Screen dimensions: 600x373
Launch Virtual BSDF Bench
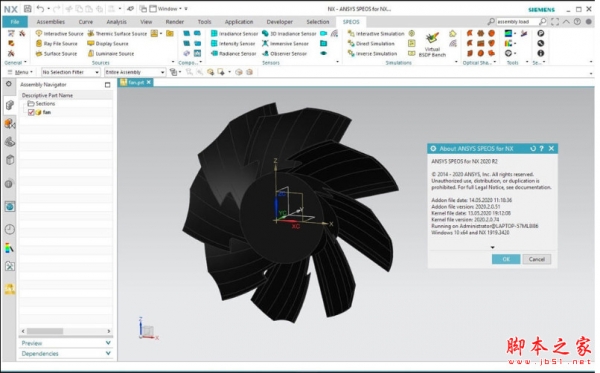pyautogui.click(x=432, y=44)
